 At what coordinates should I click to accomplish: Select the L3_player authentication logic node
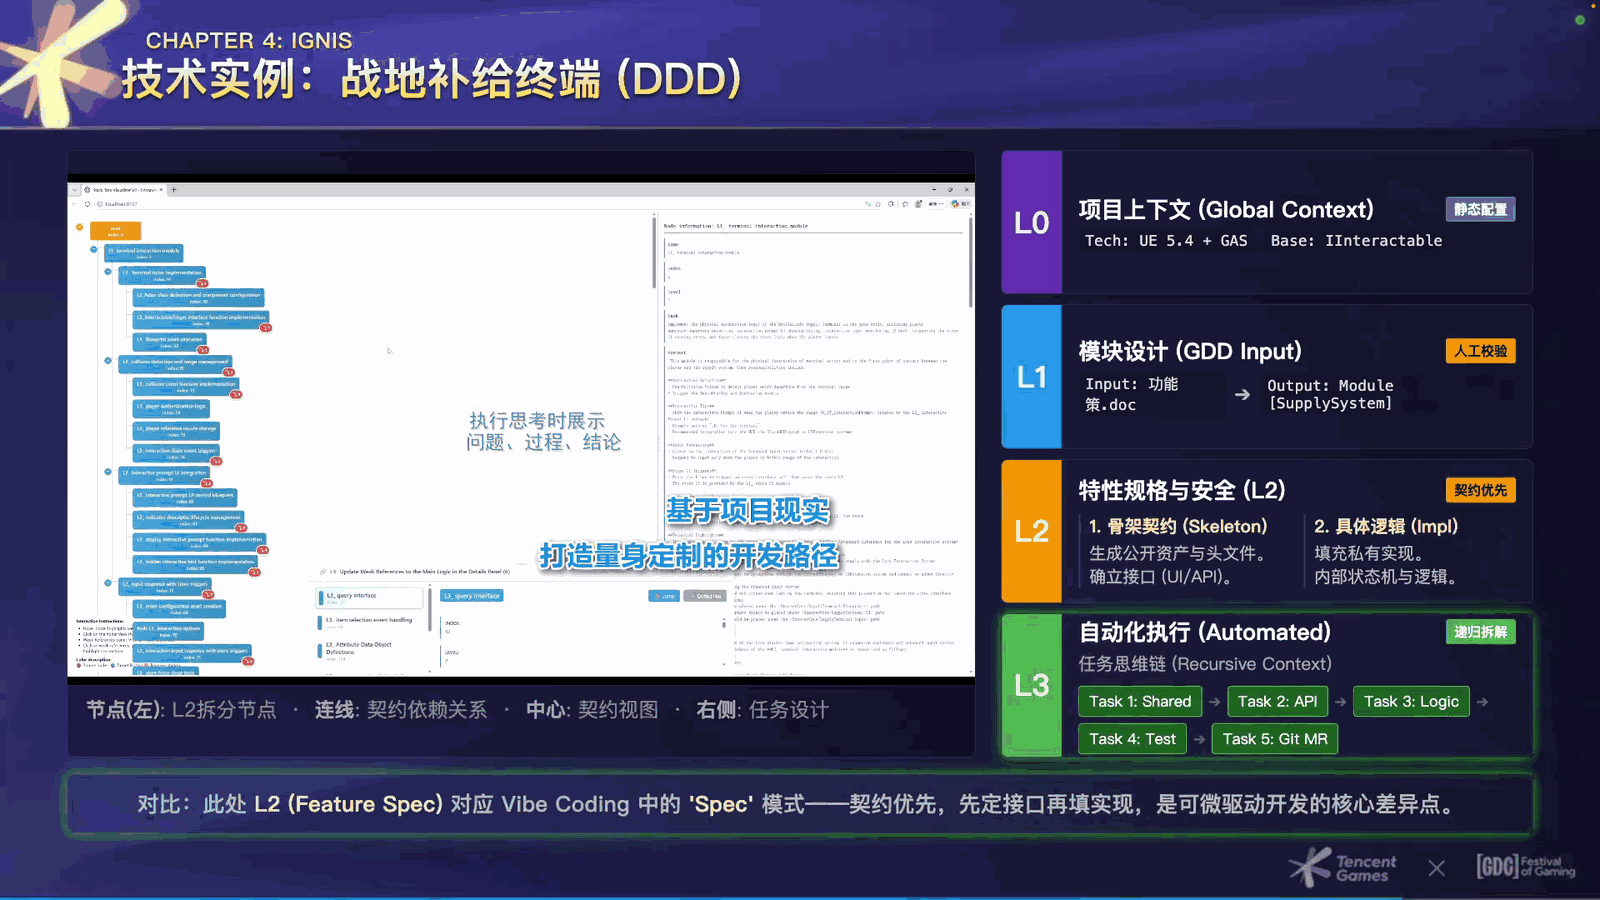(x=171, y=408)
